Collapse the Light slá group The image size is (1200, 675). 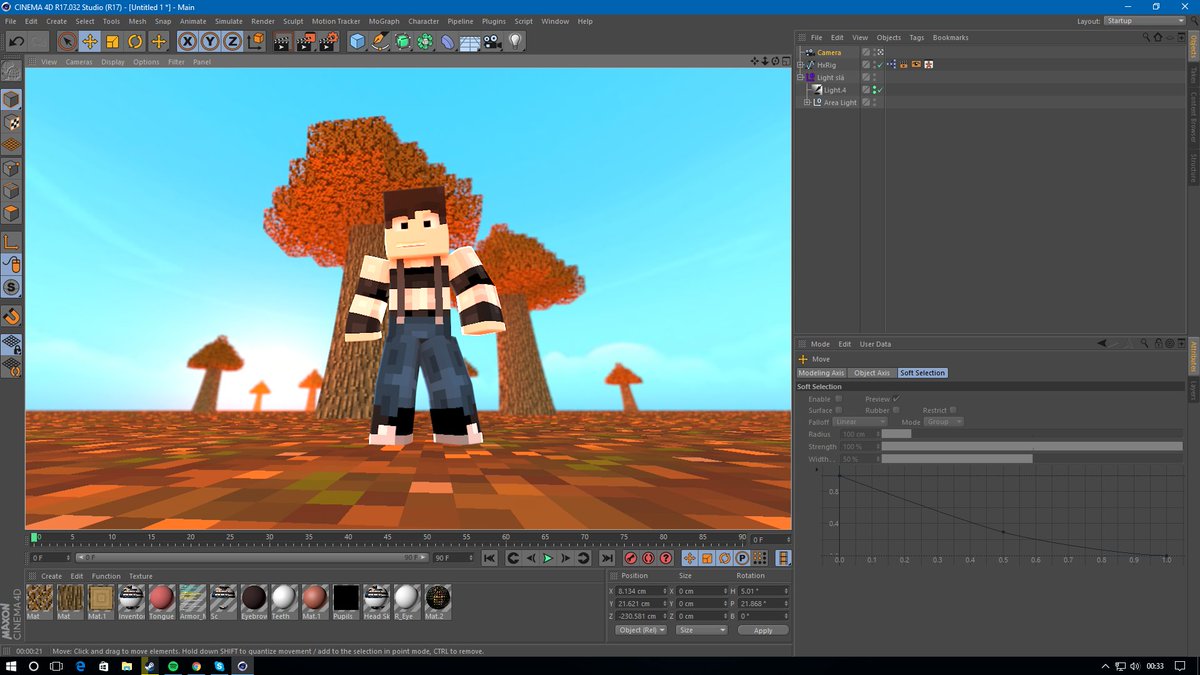coord(801,77)
